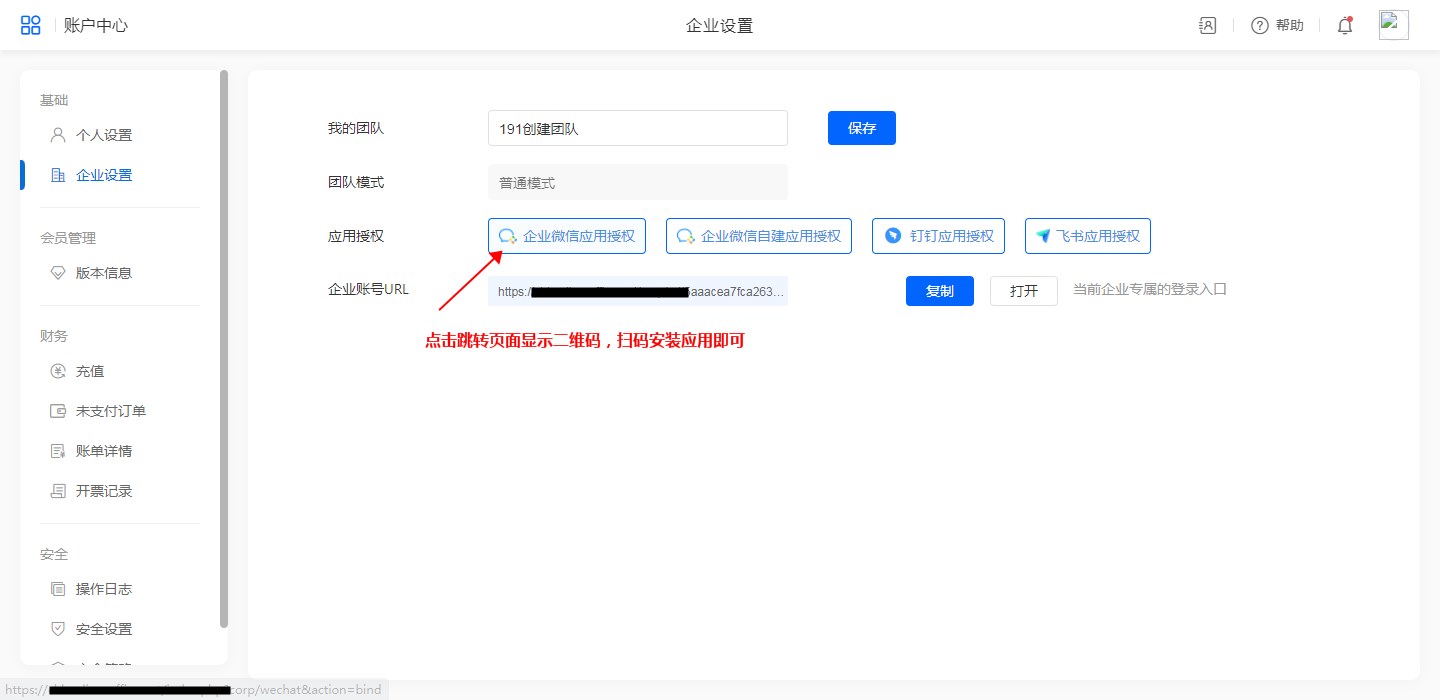Open the contacts icon in header
1440x700 pixels.
tap(1207, 26)
